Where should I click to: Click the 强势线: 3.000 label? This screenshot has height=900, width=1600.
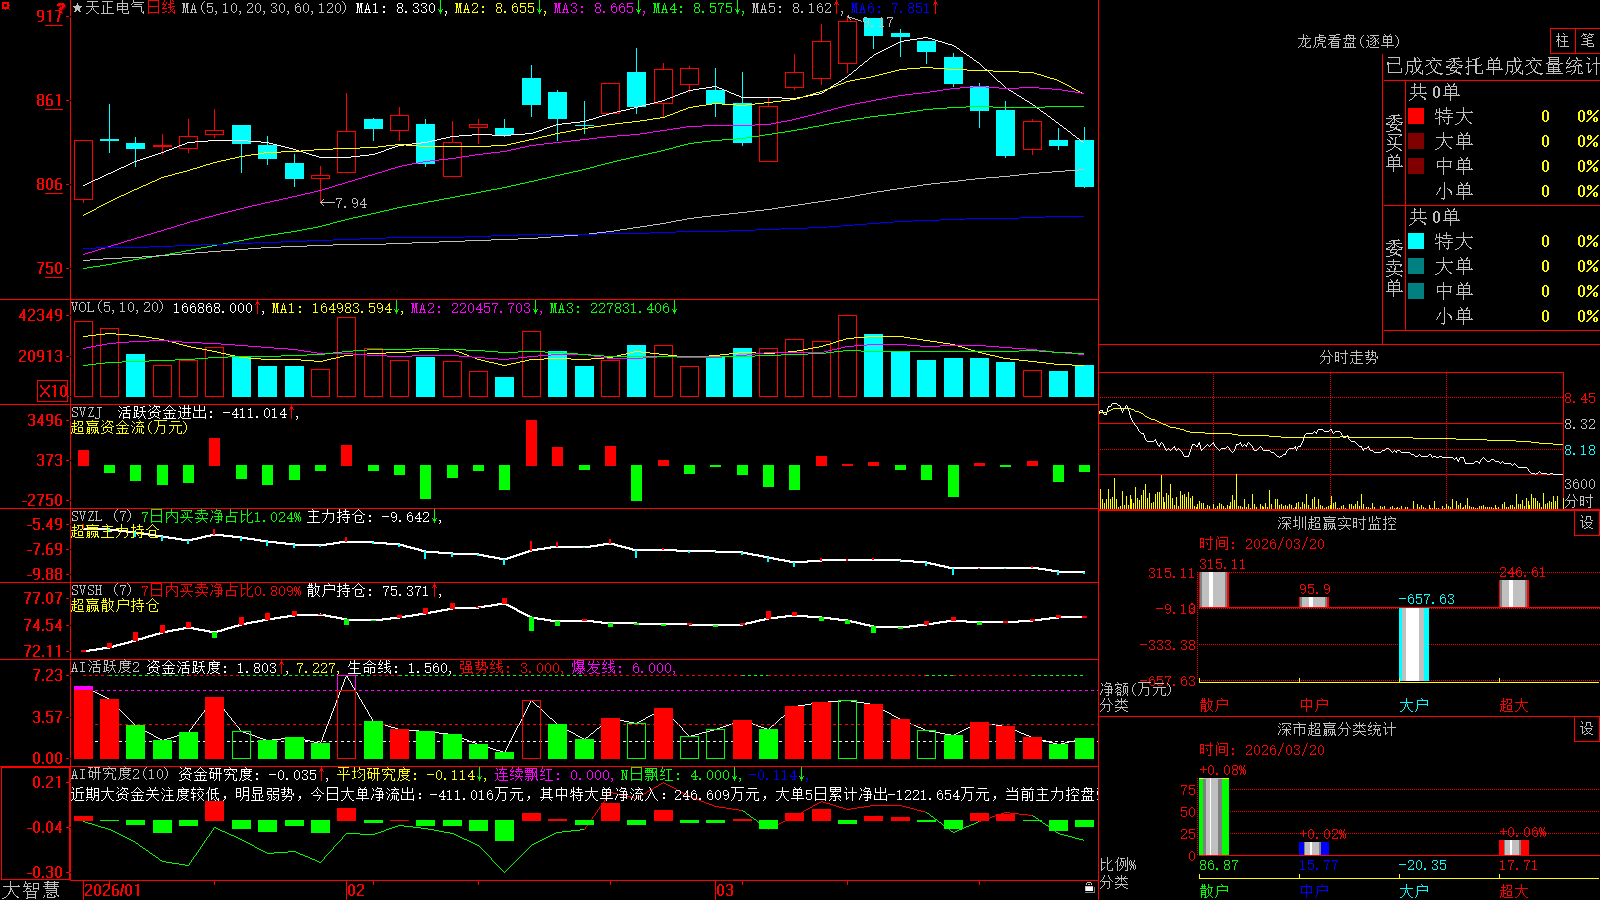pyautogui.click(x=510, y=667)
